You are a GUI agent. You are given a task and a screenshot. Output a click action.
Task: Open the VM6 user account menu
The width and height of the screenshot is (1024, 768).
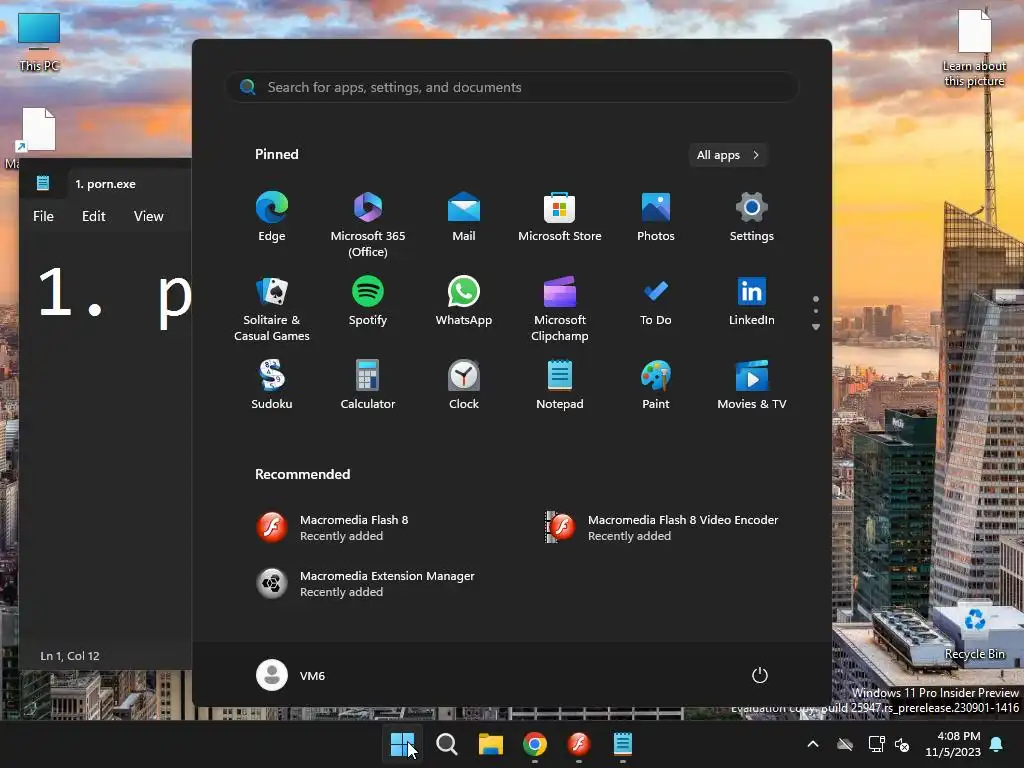point(291,675)
